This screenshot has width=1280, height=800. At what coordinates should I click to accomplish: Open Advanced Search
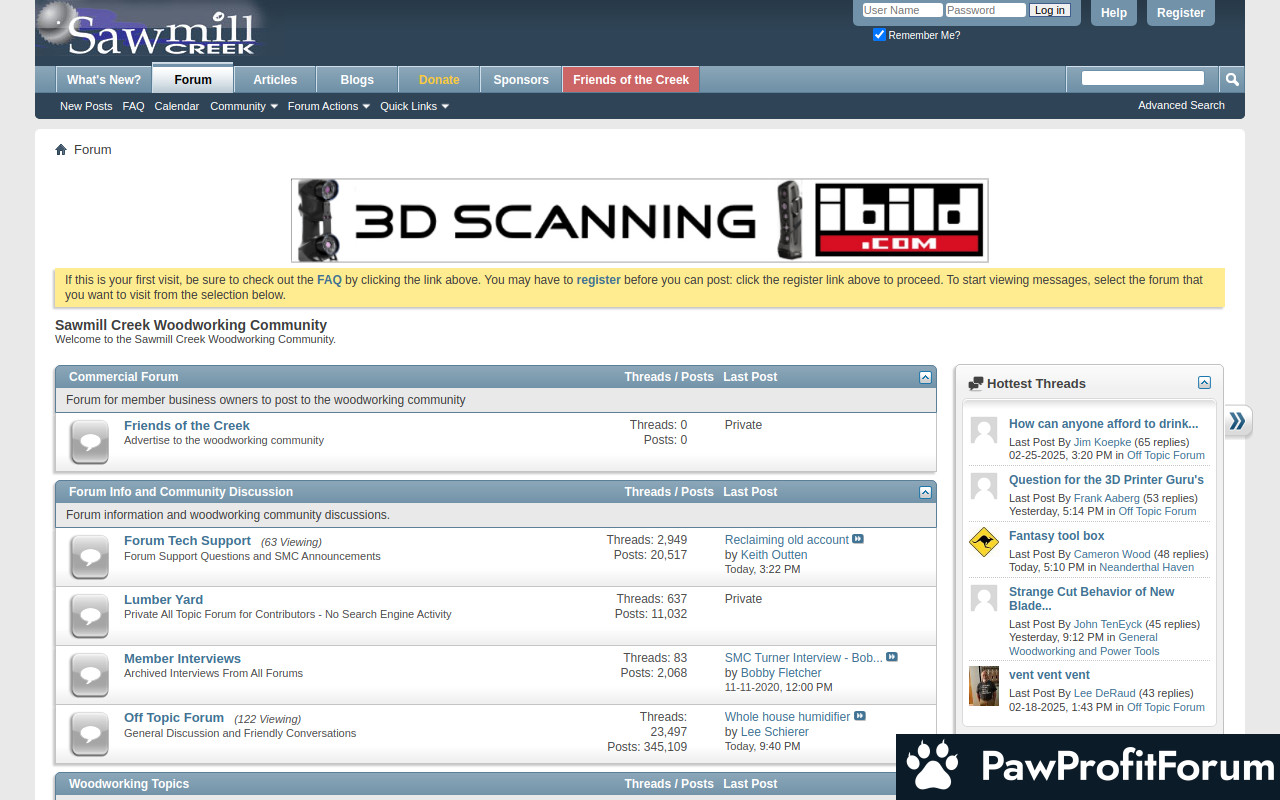[1181, 105]
